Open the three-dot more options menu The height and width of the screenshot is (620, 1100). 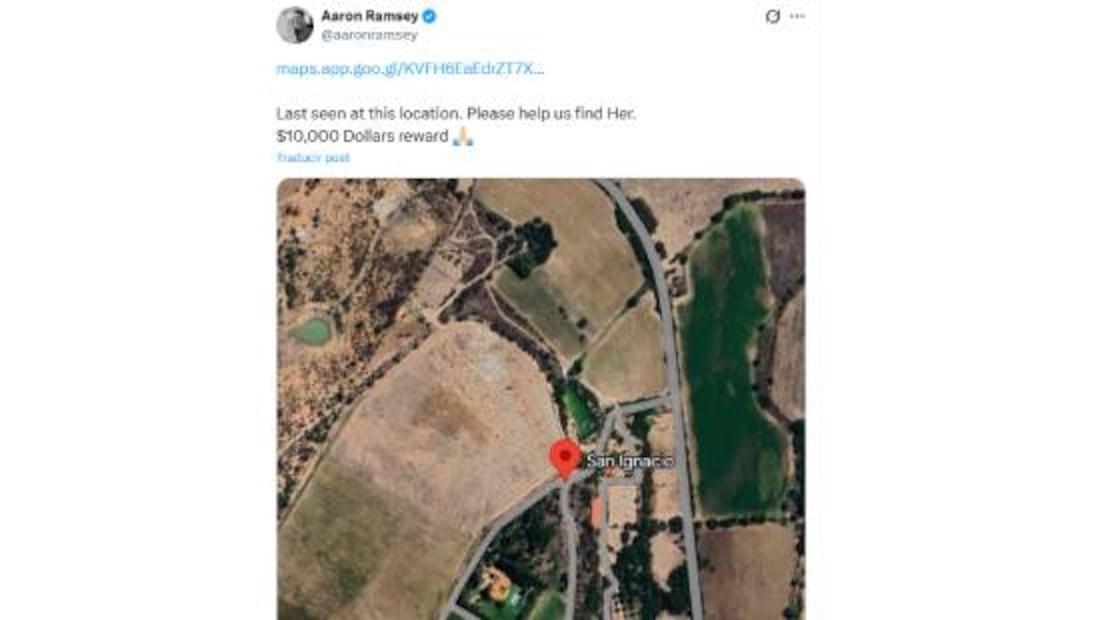797,17
